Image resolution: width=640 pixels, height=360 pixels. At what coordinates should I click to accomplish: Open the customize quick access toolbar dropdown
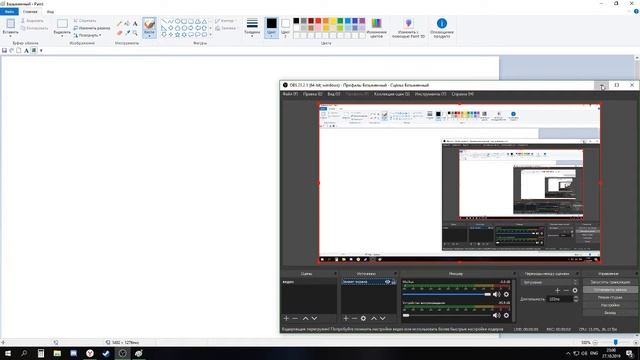(41, 51)
